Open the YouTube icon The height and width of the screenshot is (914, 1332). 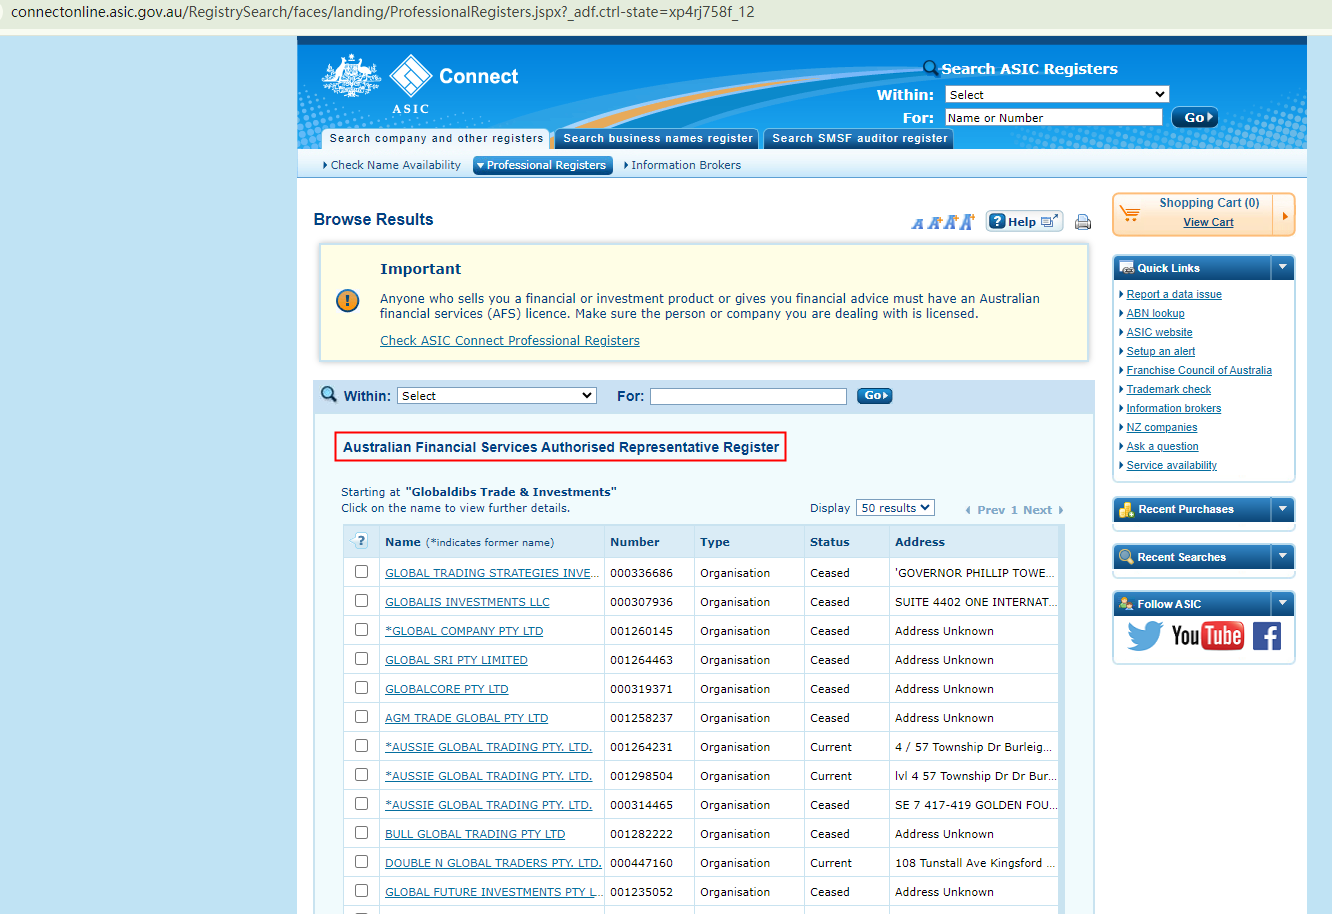[x=1207, y=636]
